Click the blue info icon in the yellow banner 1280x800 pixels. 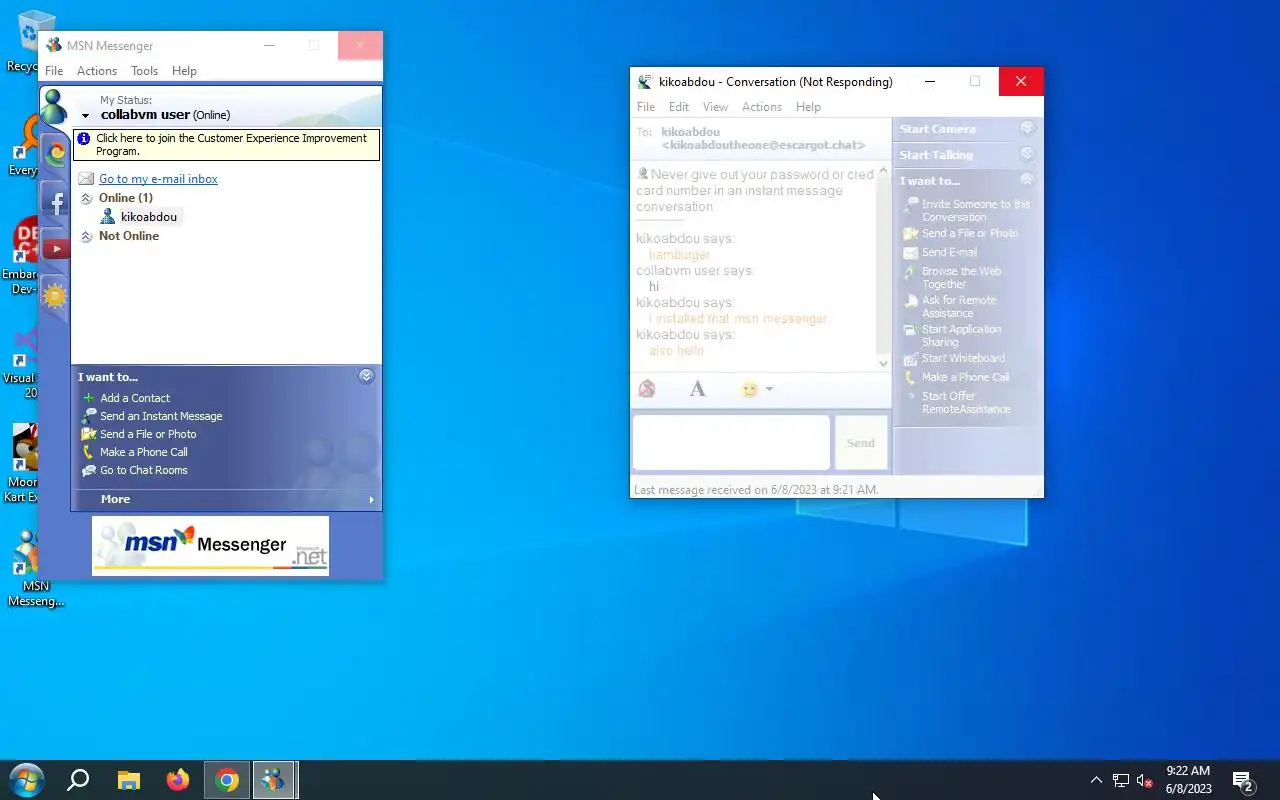pyautogui.click(x=84, y=139)
